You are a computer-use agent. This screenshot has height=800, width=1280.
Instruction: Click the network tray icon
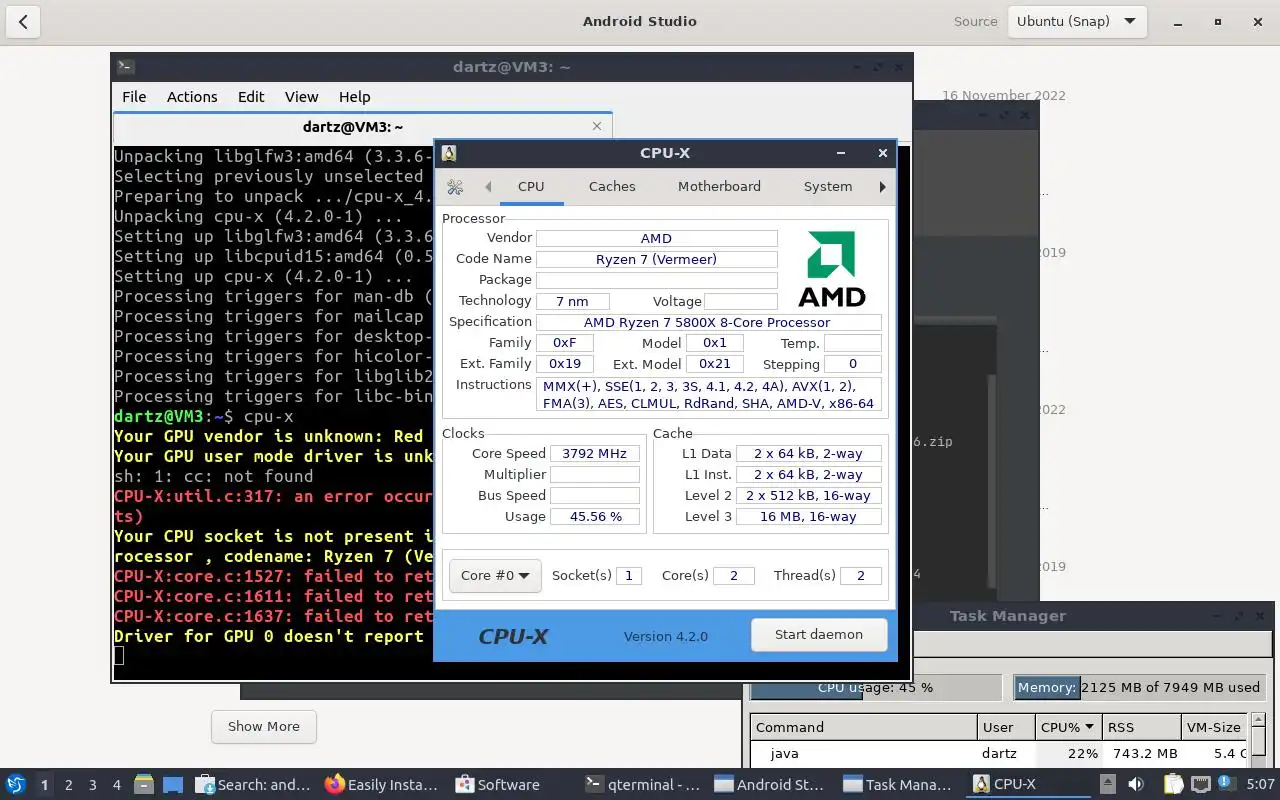[1200, 785]
